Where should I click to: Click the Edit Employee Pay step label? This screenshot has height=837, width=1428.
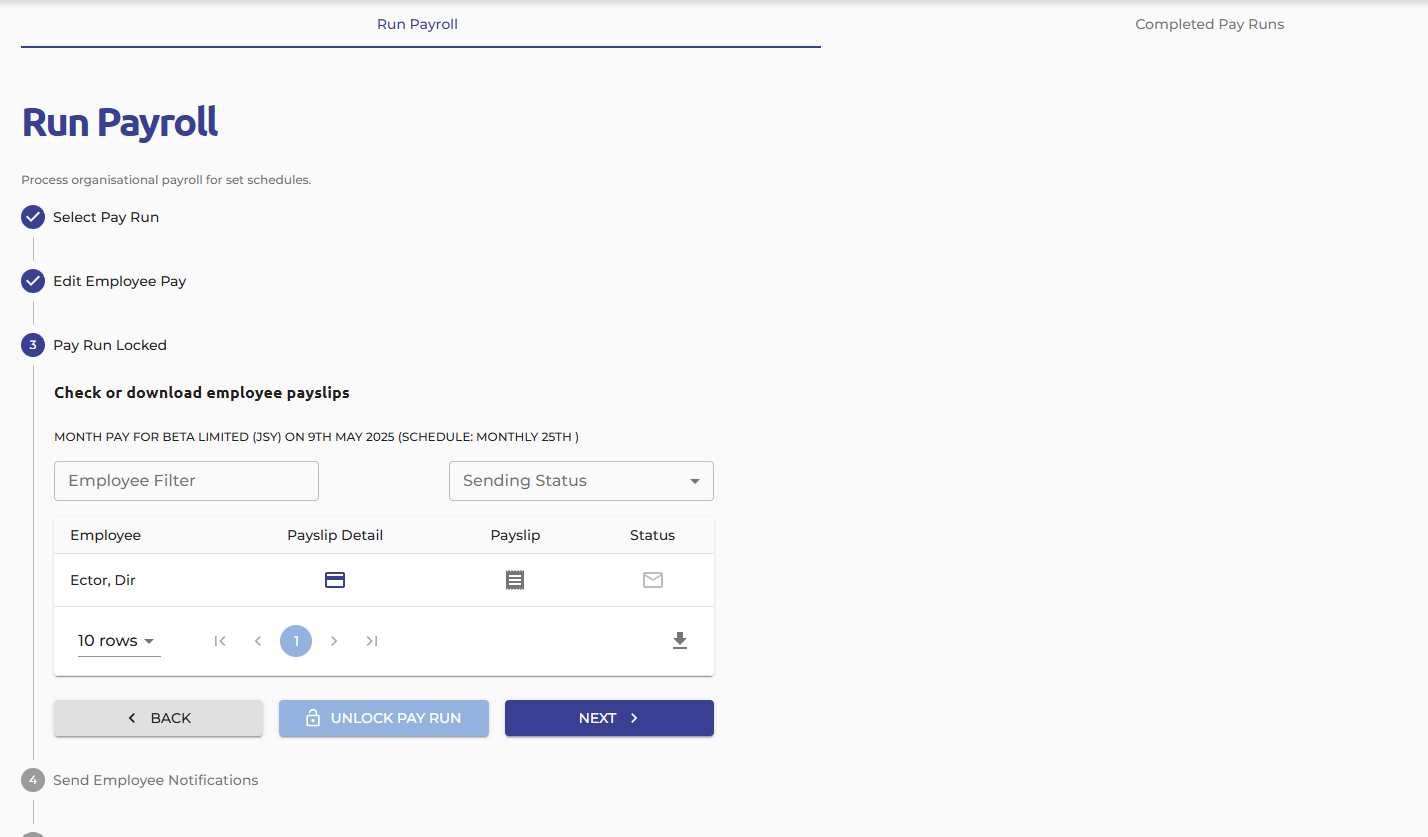click(120, 281)
